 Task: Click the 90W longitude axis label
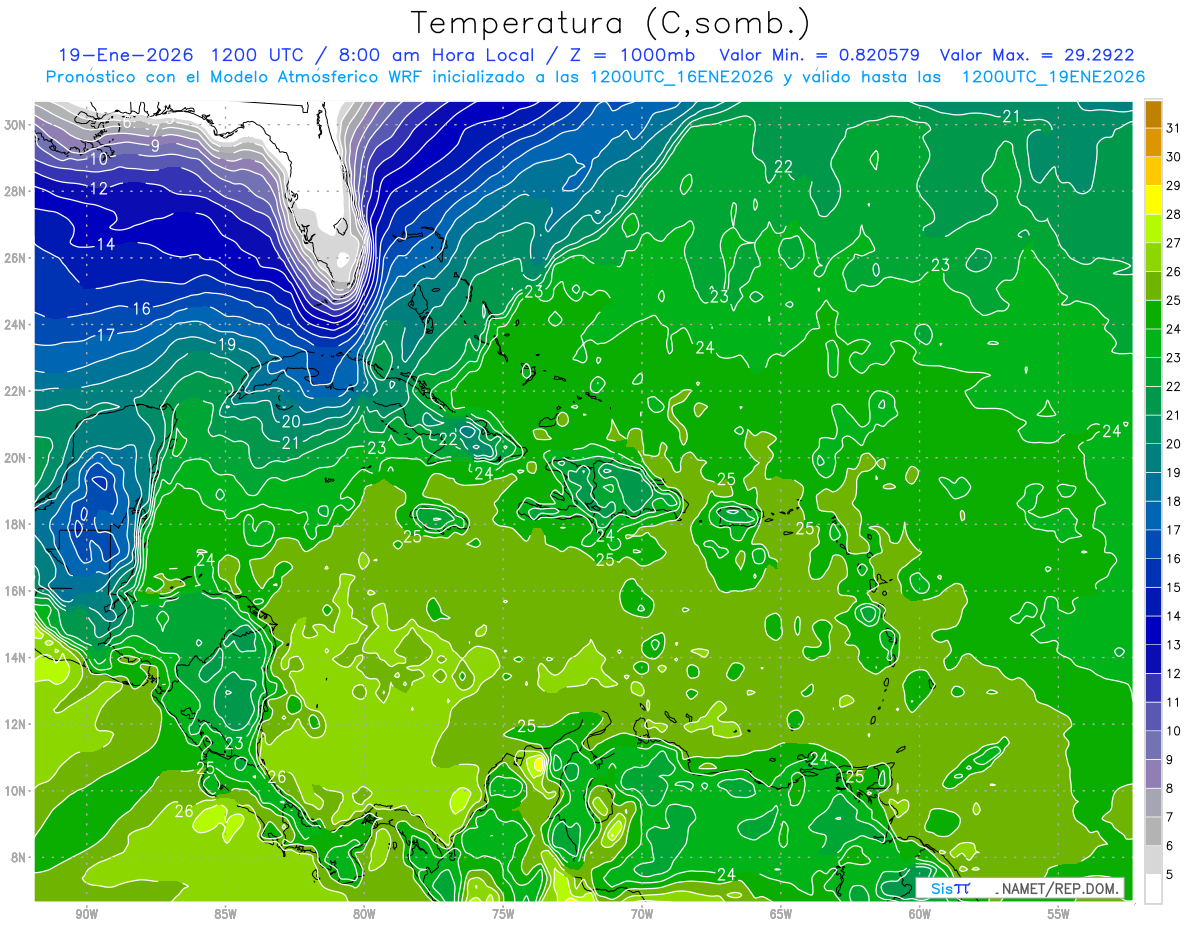86,914
